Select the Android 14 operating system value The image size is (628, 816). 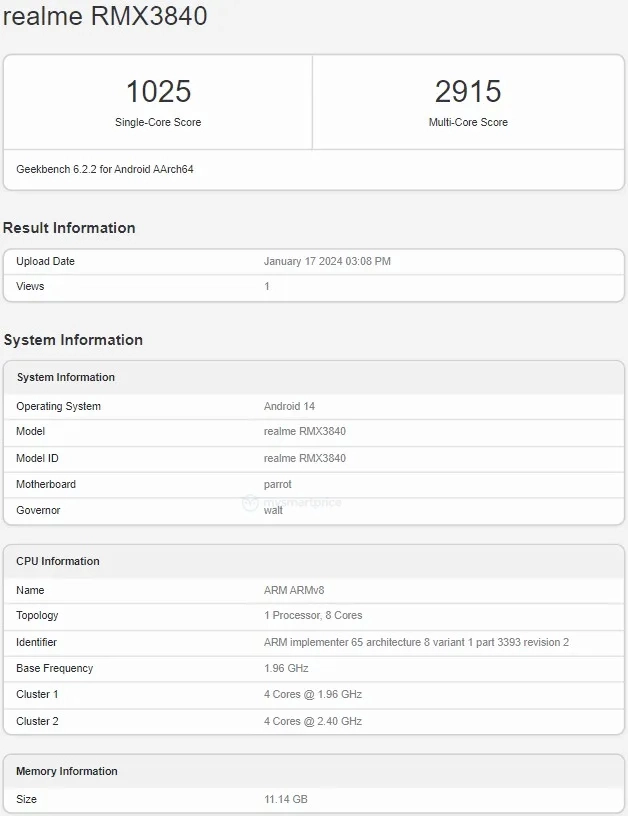click(288, 406)
